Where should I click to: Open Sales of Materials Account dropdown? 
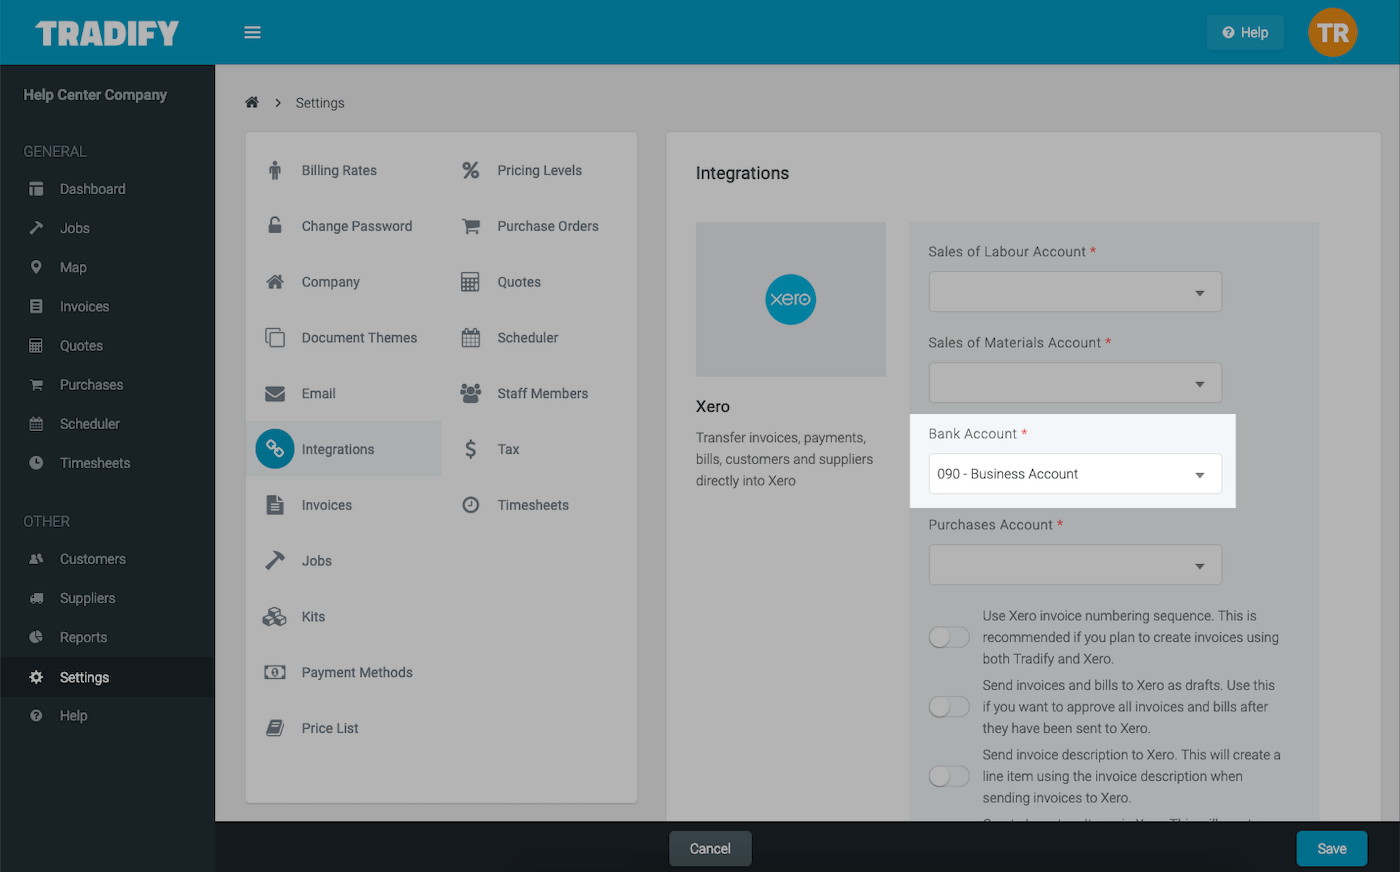pyautogui.click(x=1075, y=383)
